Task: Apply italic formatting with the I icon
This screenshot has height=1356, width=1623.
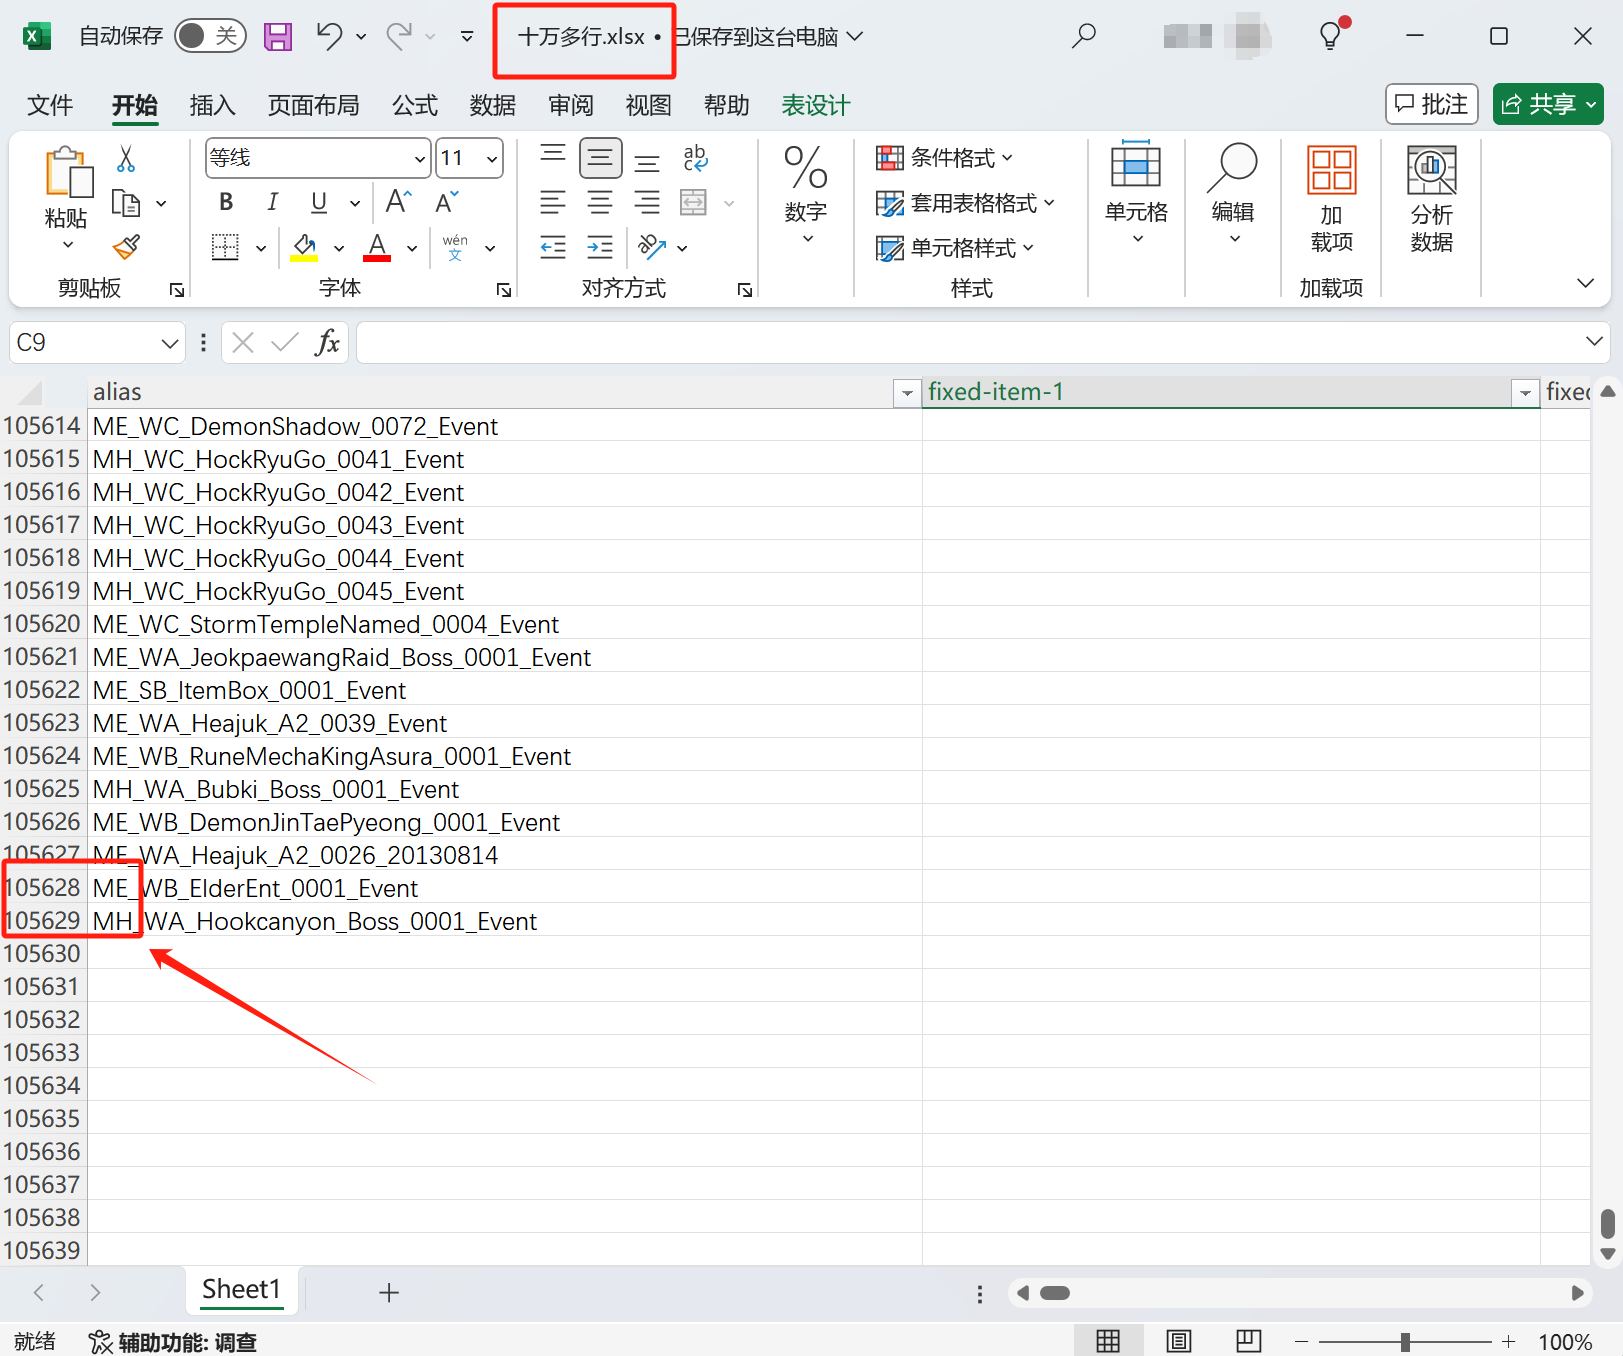Action: click(272, 203)
